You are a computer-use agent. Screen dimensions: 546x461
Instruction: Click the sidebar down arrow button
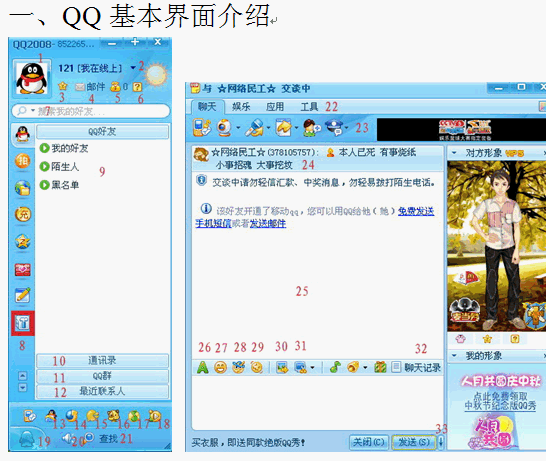tap(23, 388)
